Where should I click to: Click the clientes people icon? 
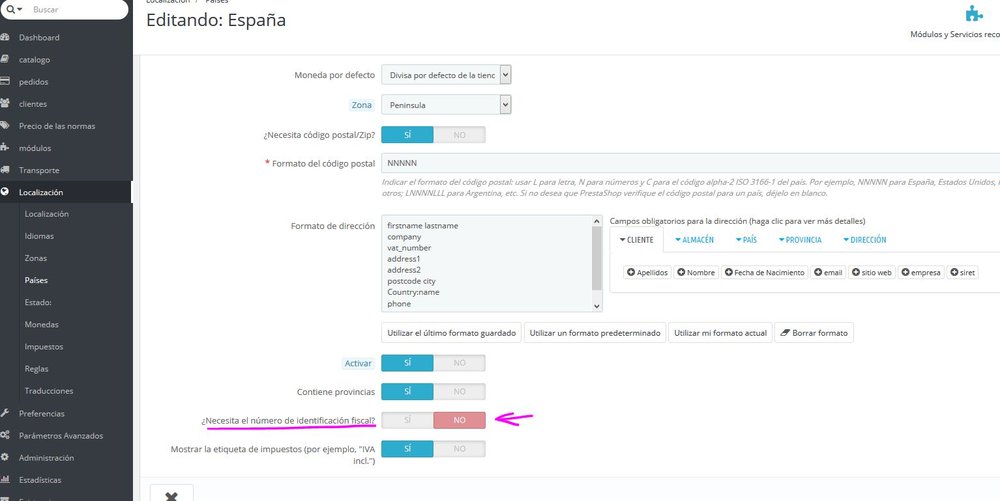click(x=6, y=104)
